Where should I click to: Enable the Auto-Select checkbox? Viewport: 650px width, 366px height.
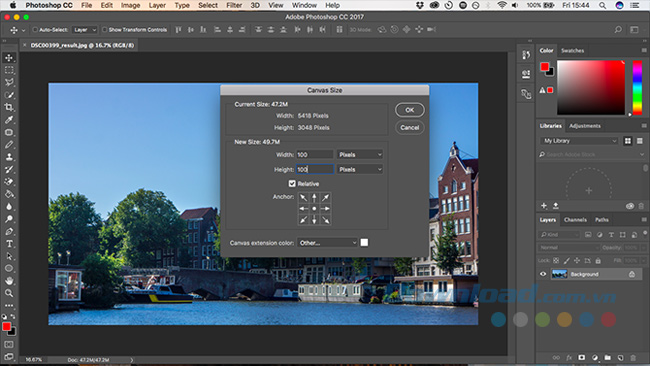pyautogui.click(x=35, y=30)
